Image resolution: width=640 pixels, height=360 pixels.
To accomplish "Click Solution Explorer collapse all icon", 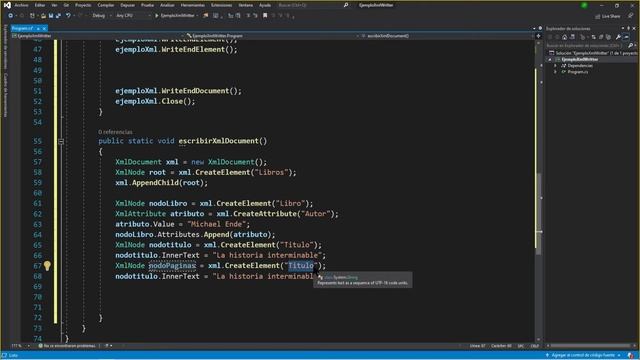I will click(601, 37).
